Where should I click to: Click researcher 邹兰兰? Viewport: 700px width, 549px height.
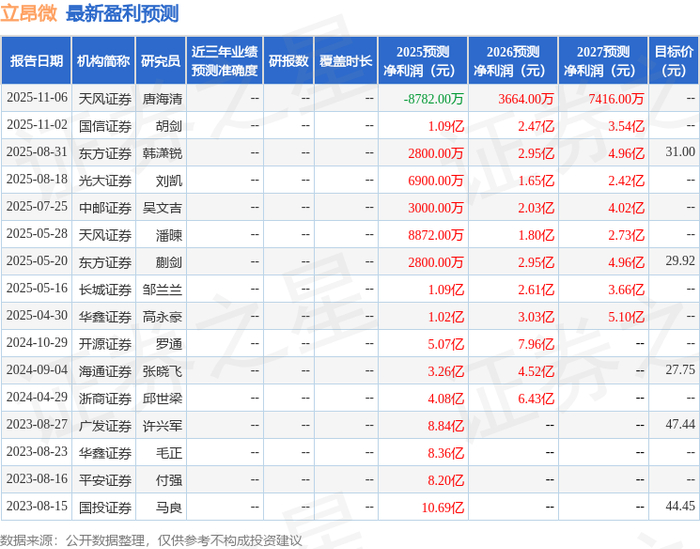click(x=162, y=290)
